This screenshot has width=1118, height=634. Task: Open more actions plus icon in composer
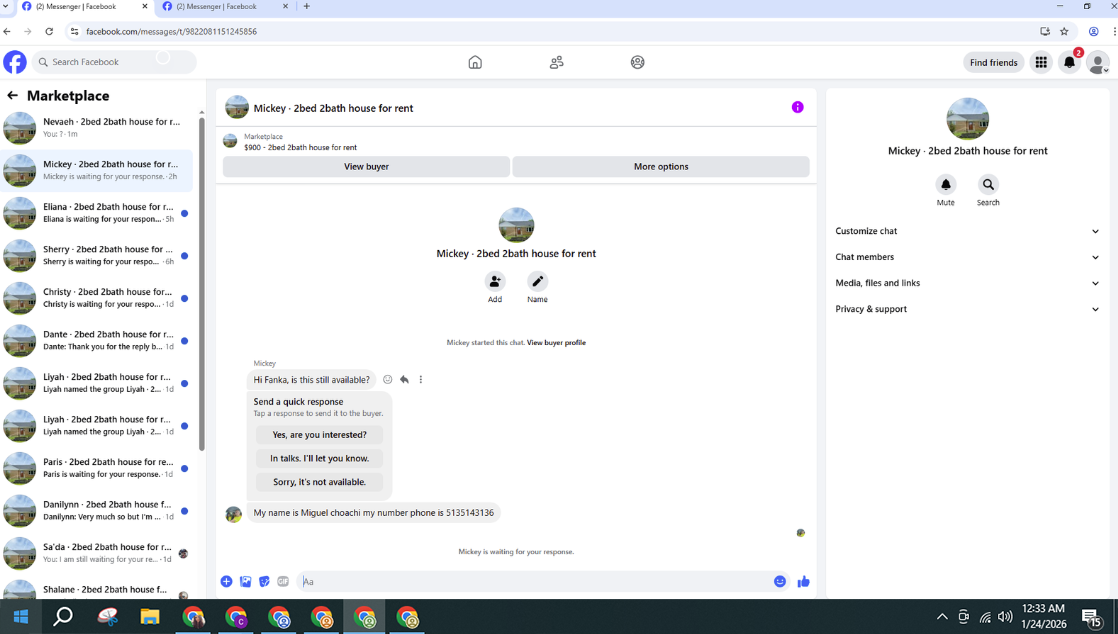226,581
